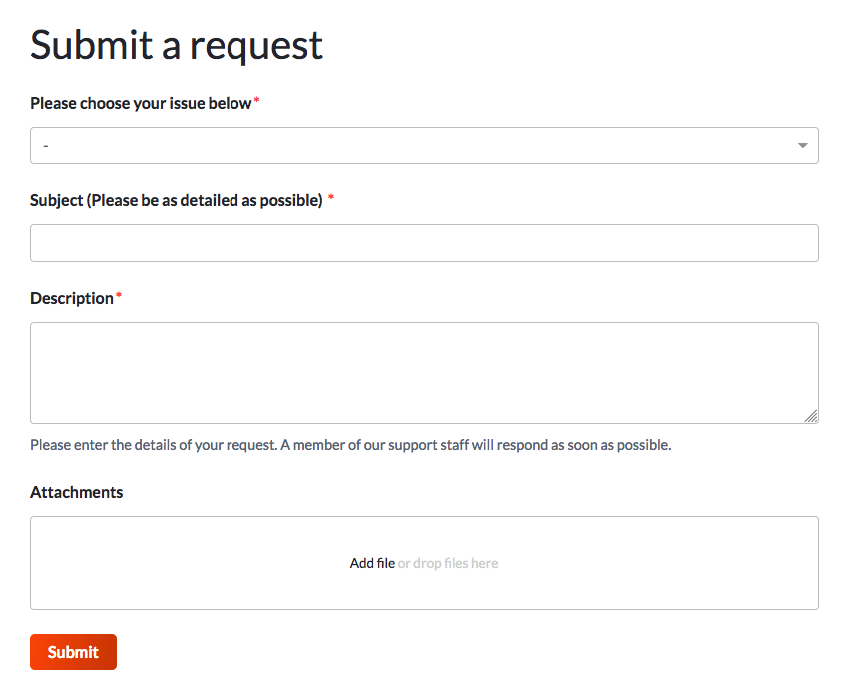Screen dimensions: 850x700
Task: Click the support staff helper text under Description
Action: (351, 444)
